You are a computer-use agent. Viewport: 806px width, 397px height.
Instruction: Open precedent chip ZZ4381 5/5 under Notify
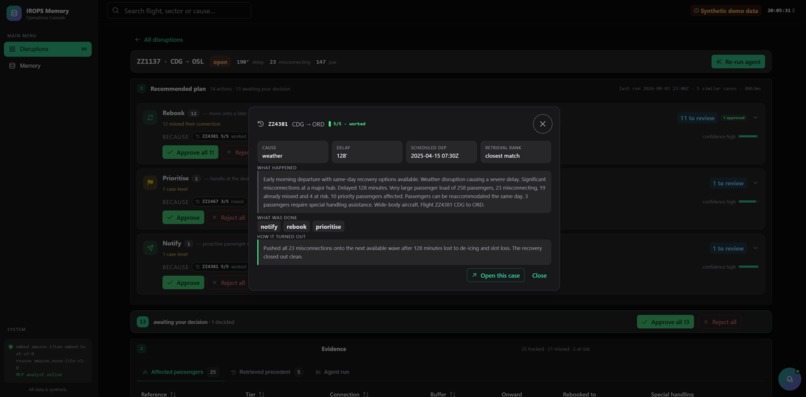[x=221, y=267]
